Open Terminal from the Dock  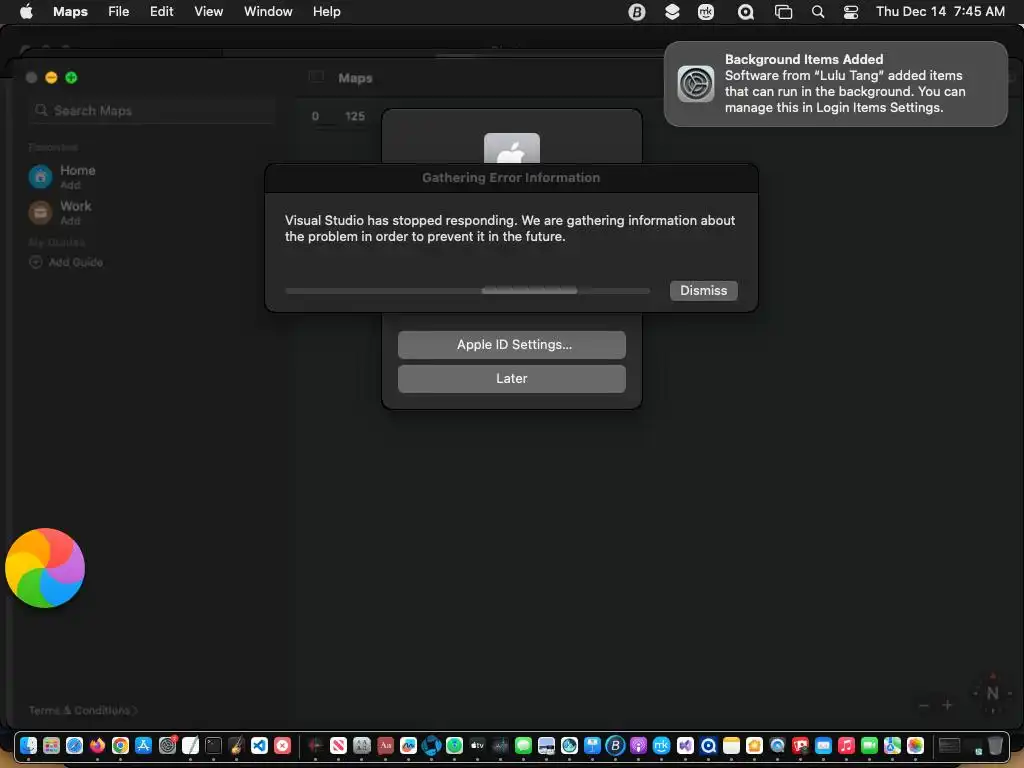point(214,745)
